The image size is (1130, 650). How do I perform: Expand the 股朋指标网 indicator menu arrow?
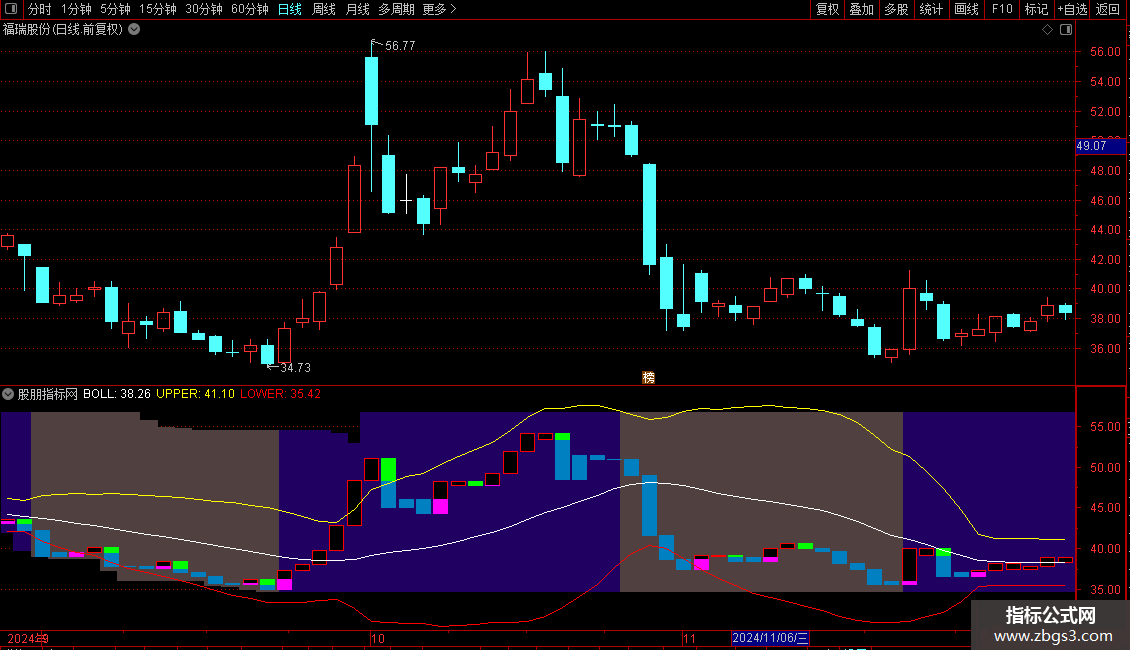(8, 394)
